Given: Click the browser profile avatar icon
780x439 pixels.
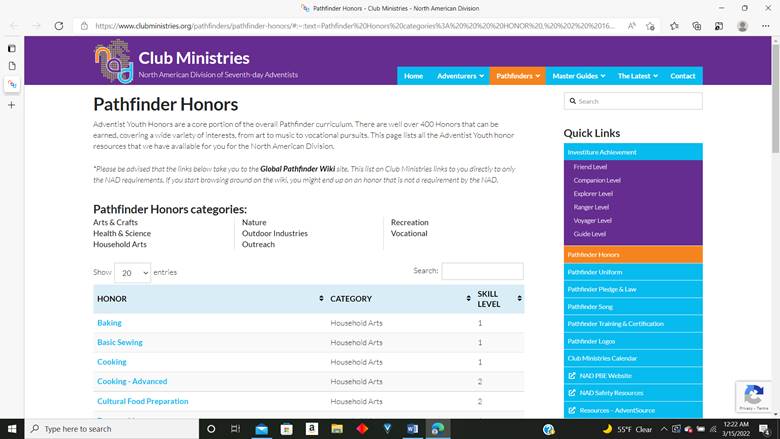Looking at the screenshot, I should [742, 26].
